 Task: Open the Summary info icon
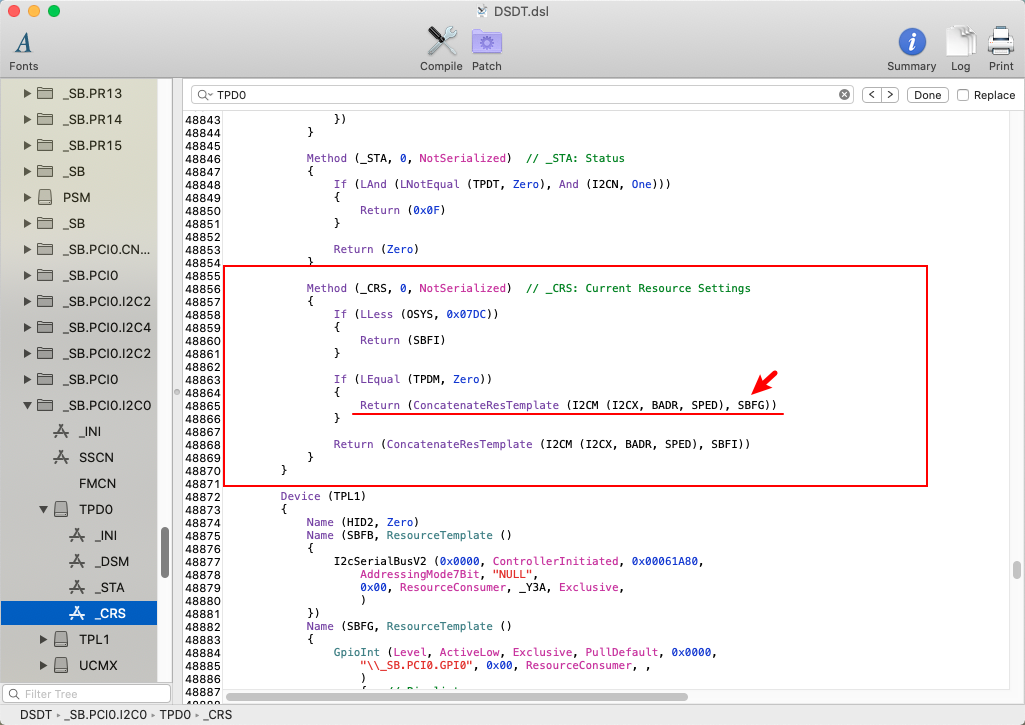click(x=911, y=48)
